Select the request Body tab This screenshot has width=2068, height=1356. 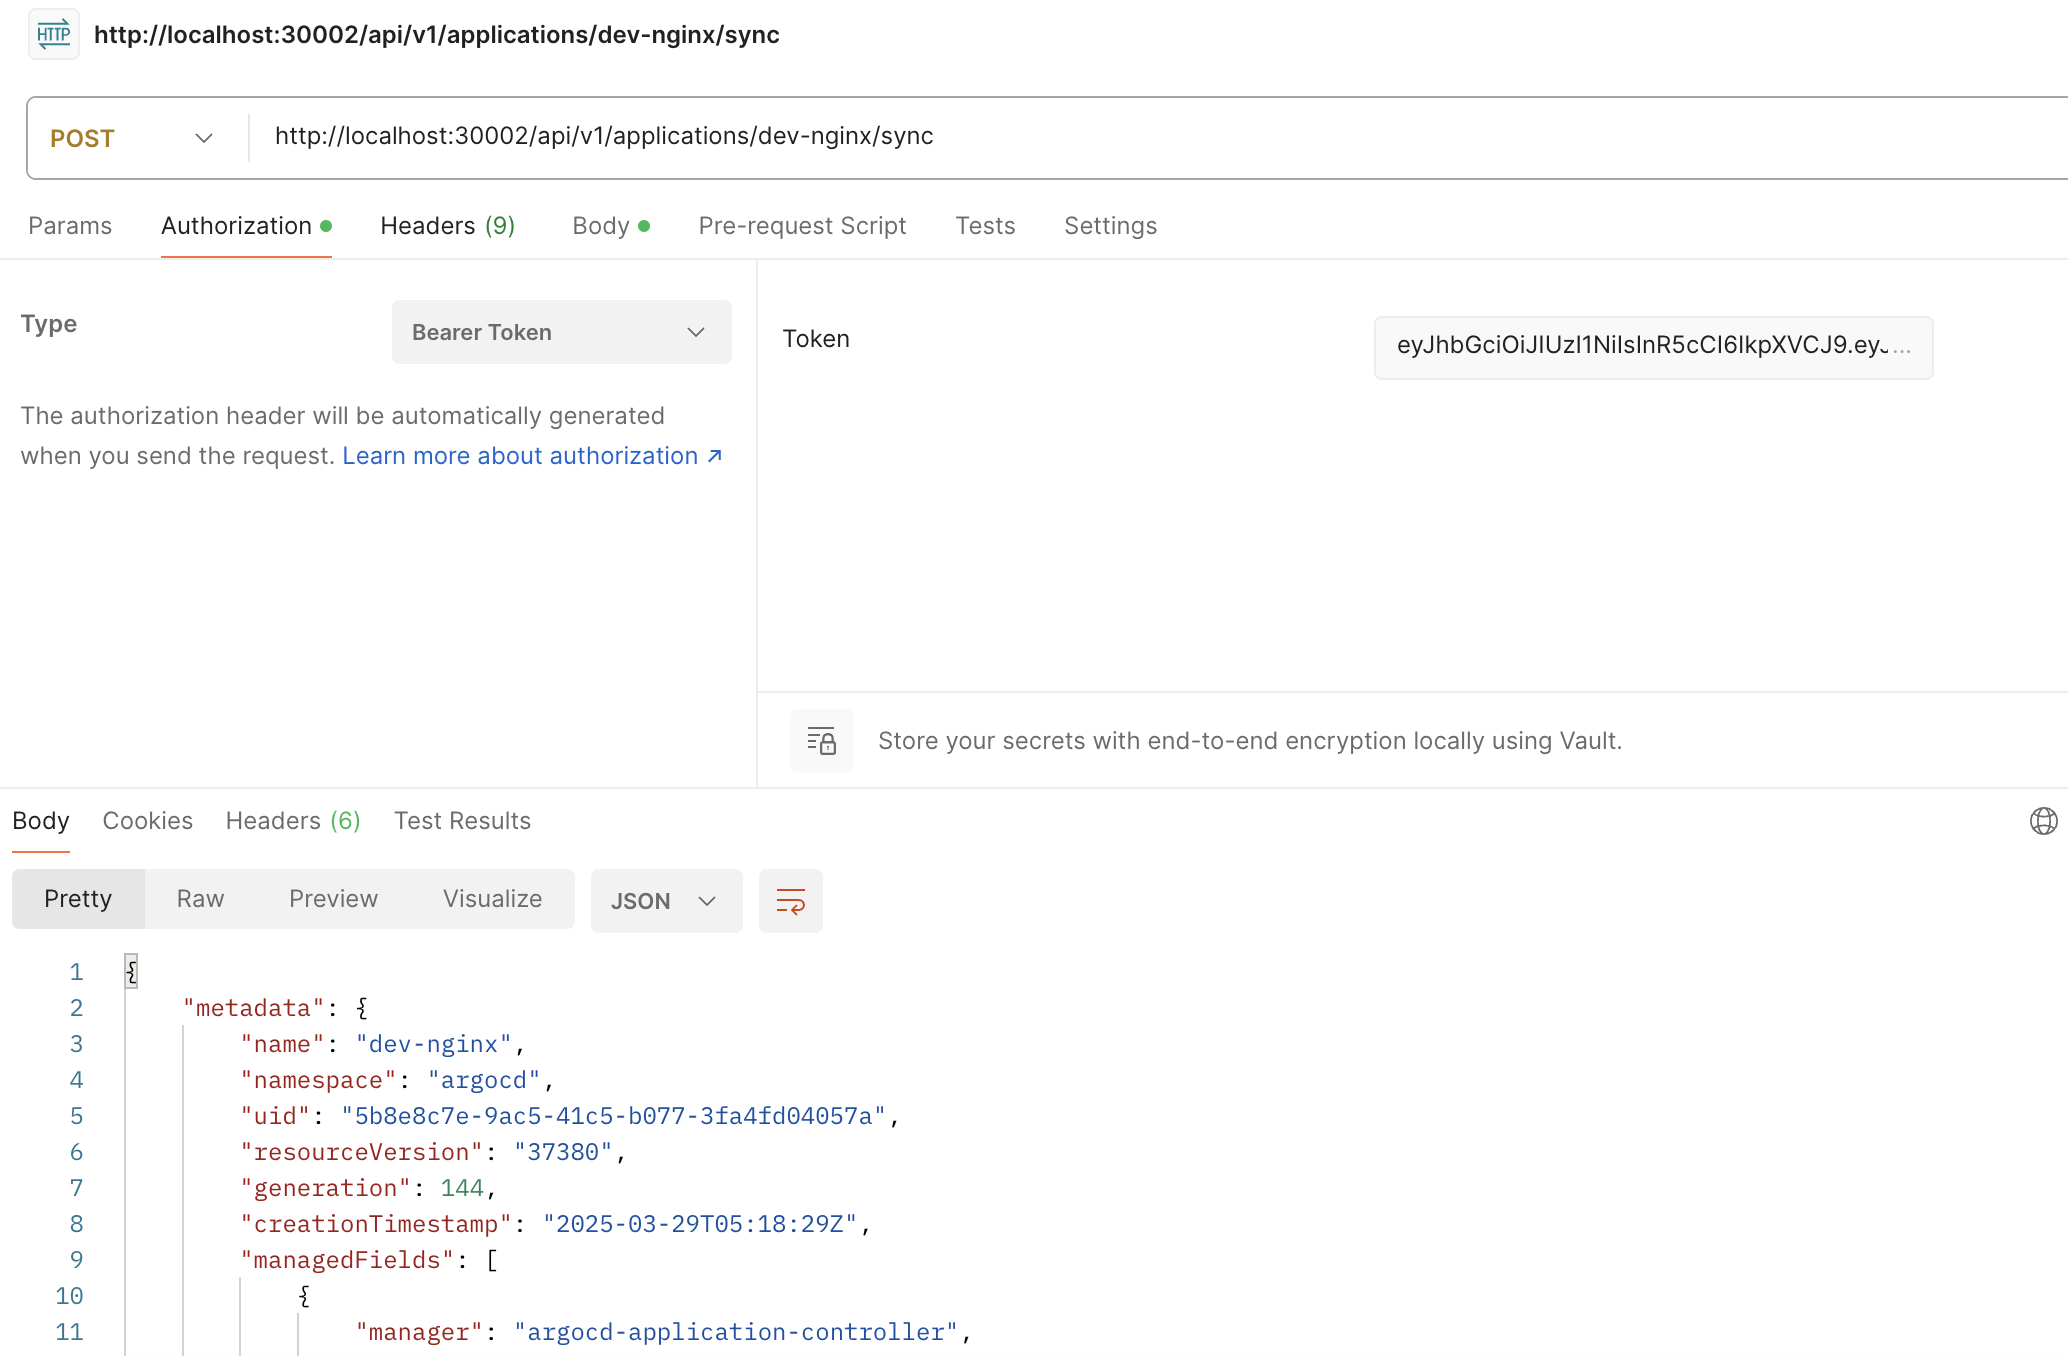(x=610, y=226)
